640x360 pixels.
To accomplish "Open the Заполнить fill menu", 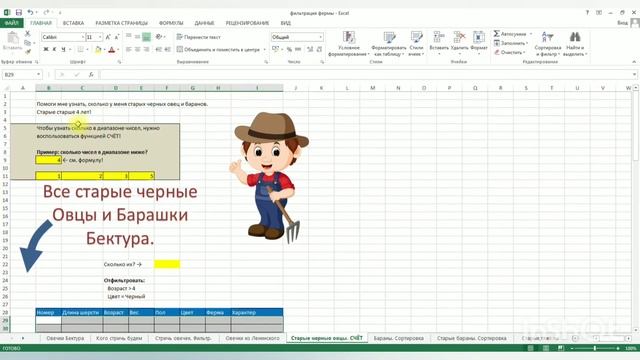I will pyautogui.click(x=511, y=43).
